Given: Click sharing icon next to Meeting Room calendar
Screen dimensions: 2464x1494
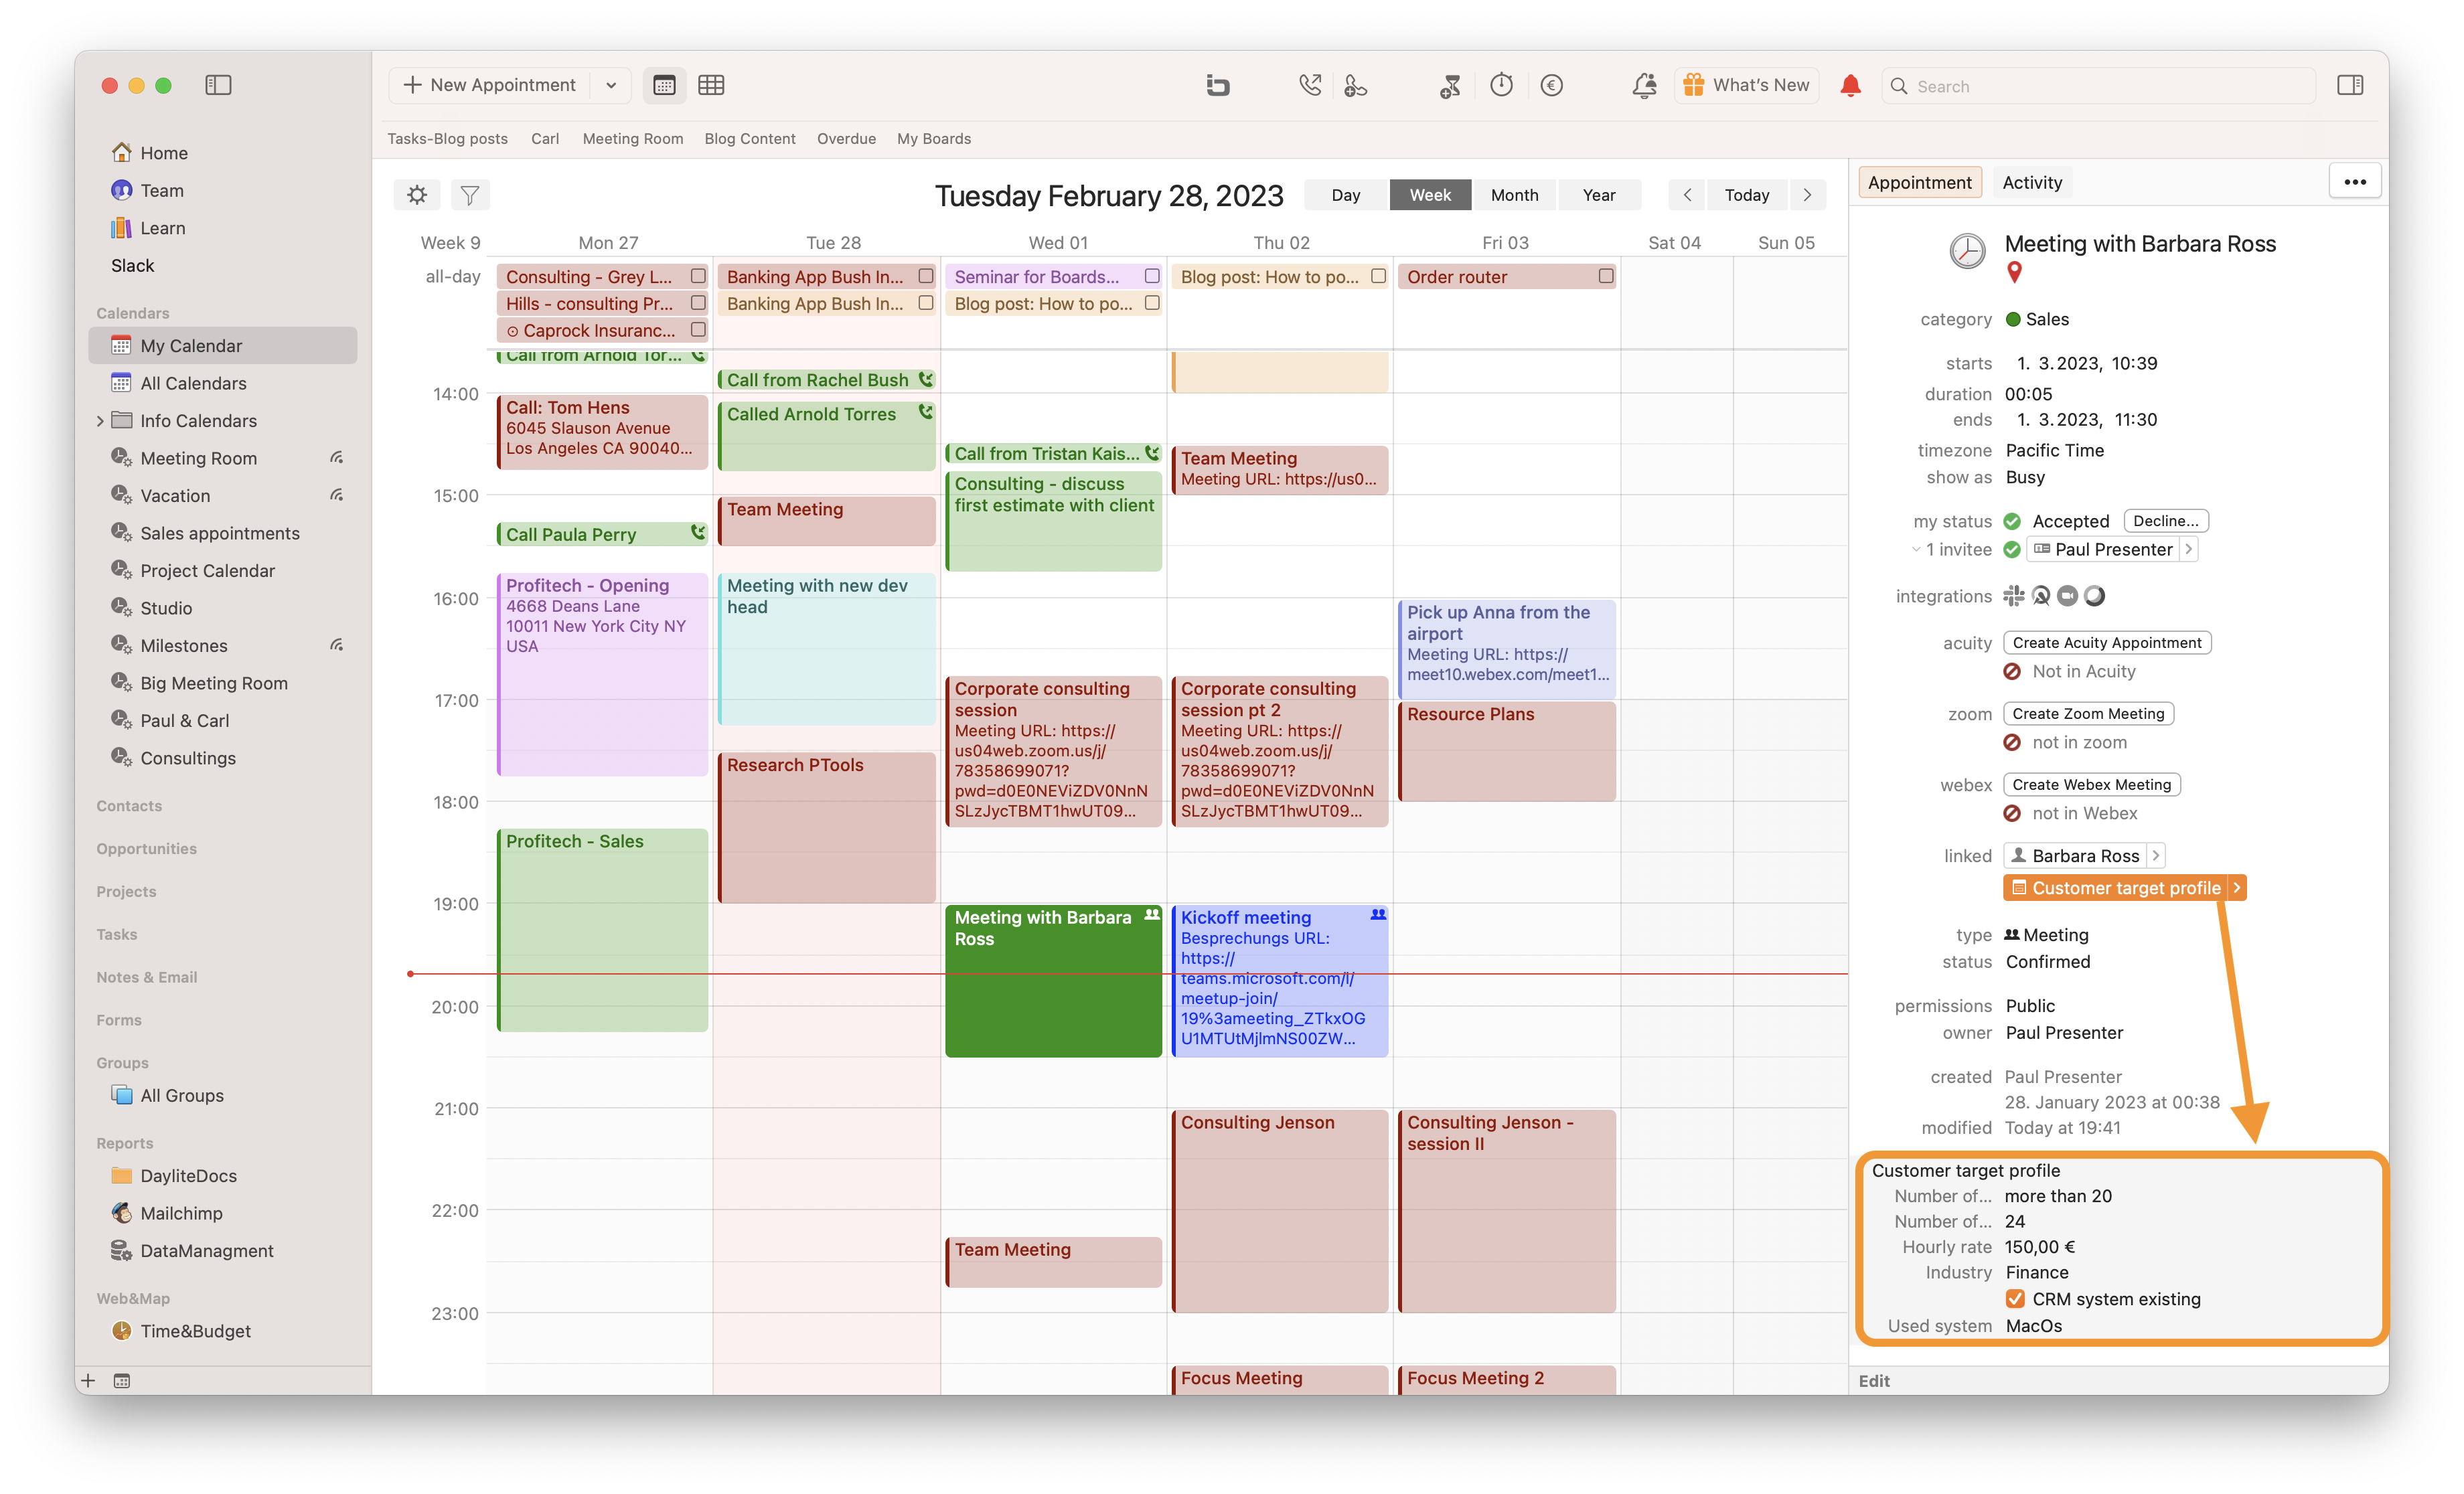Looking at the screenshot, I should (x=337, y=458).
